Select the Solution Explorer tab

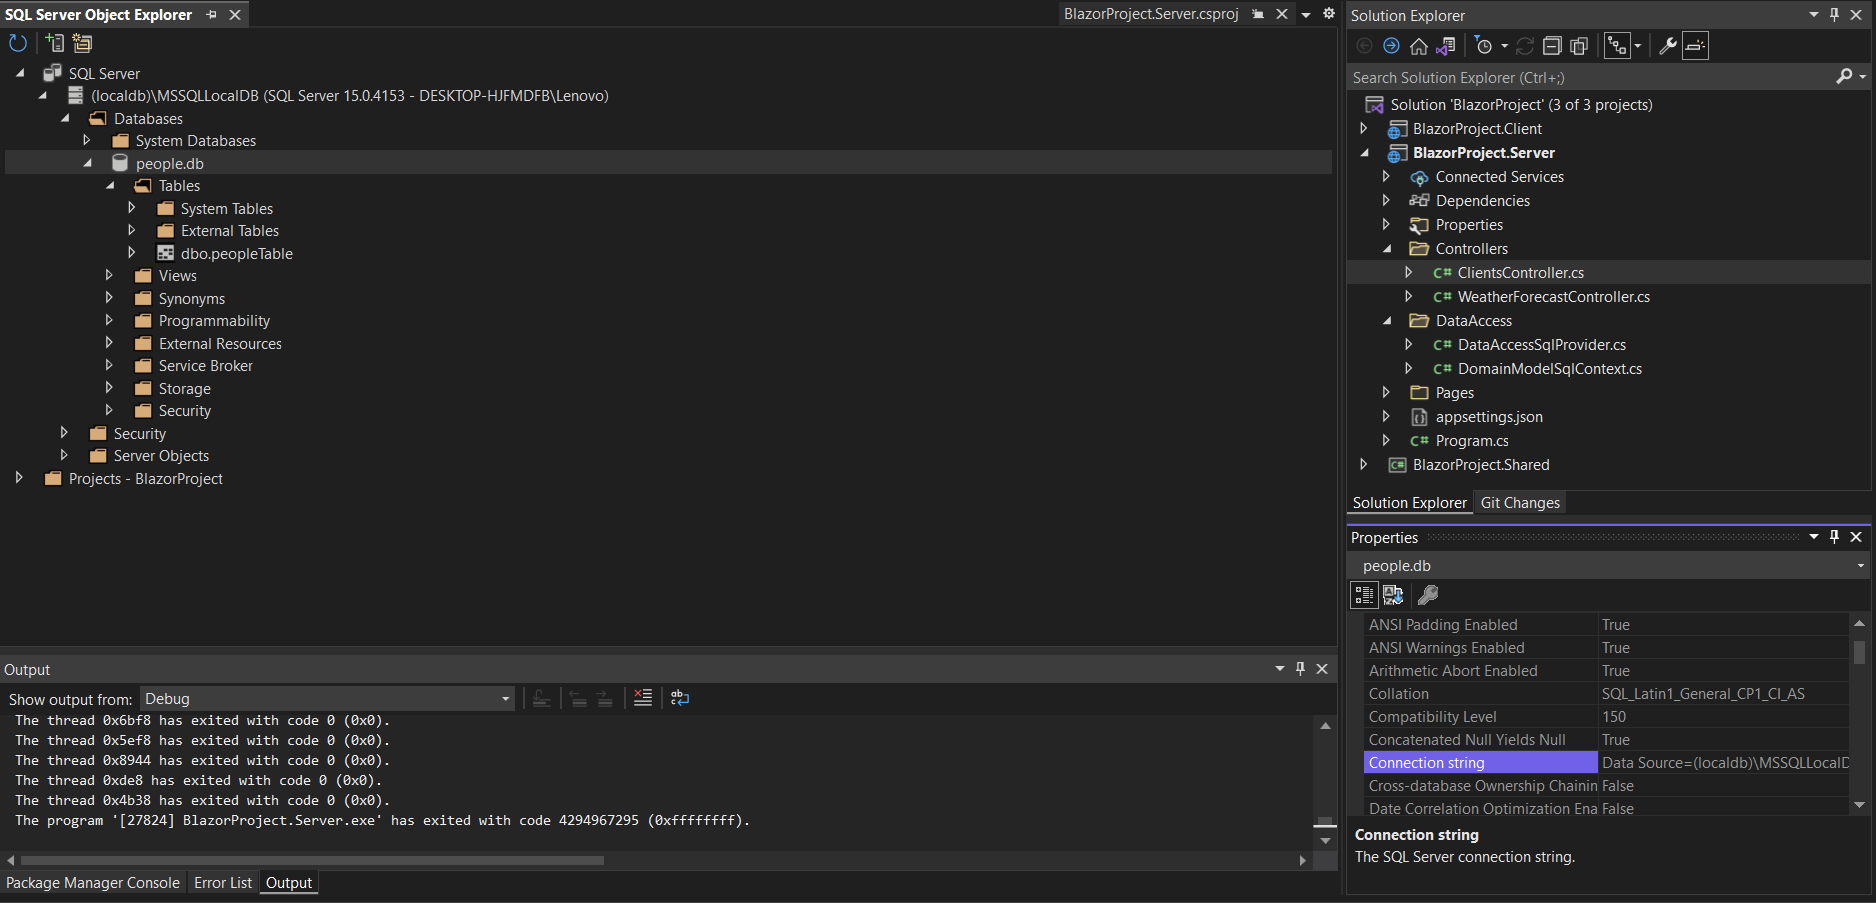[1409, 503]
